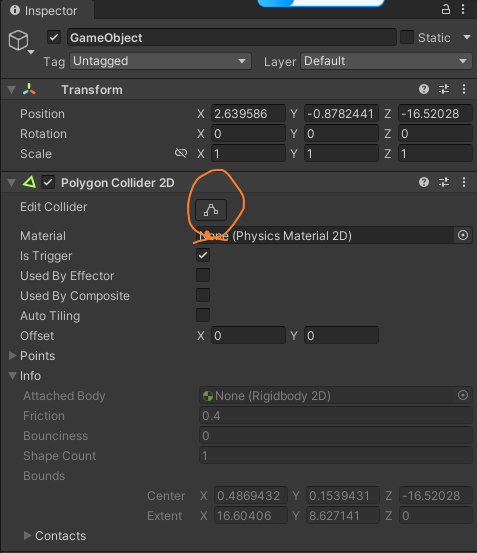The height and width of the screenshot is (553, 477).
Task: Open Inspector window options menu
Action: point(463,10)
